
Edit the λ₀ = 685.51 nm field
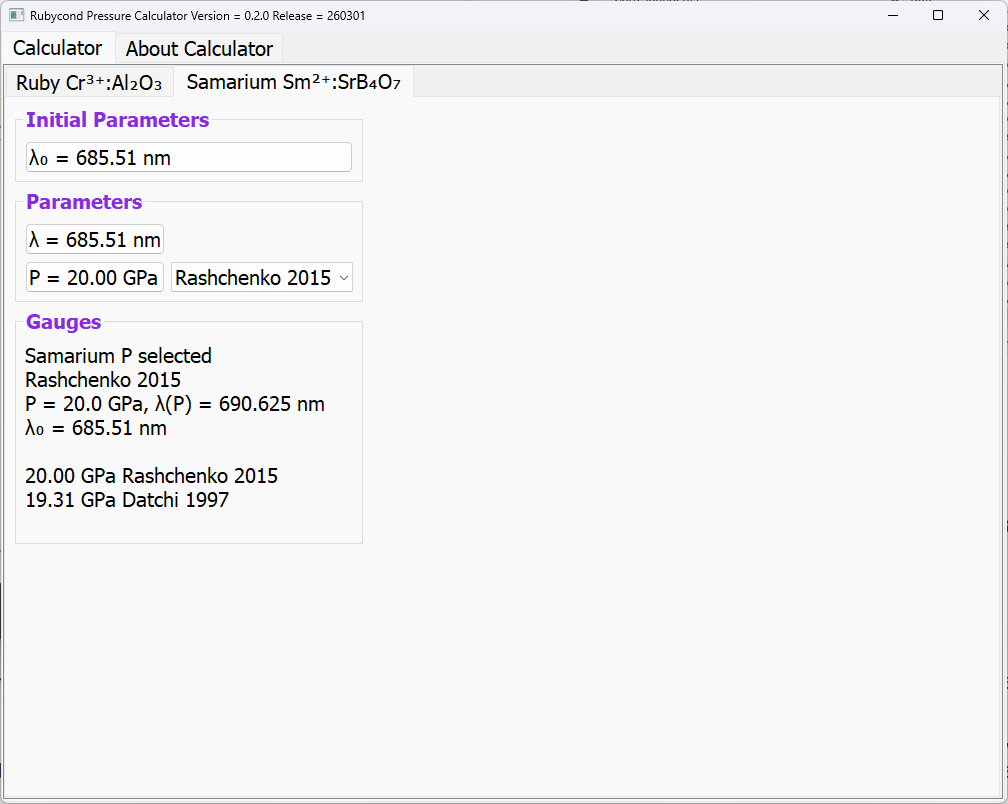[x=189, y=157]
